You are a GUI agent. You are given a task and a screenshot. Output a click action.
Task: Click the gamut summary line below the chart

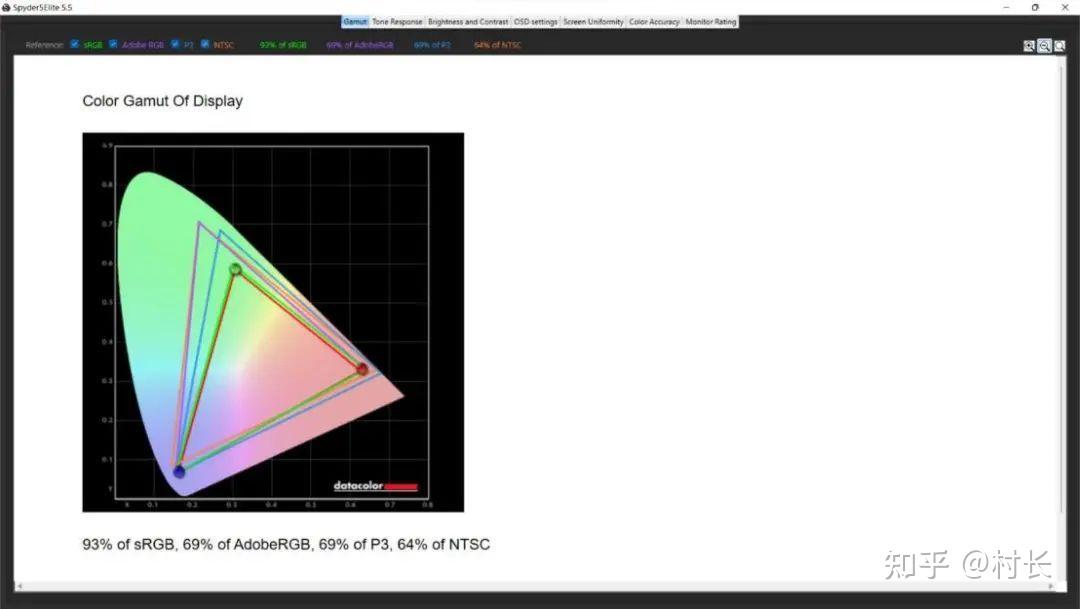(286, 544)
